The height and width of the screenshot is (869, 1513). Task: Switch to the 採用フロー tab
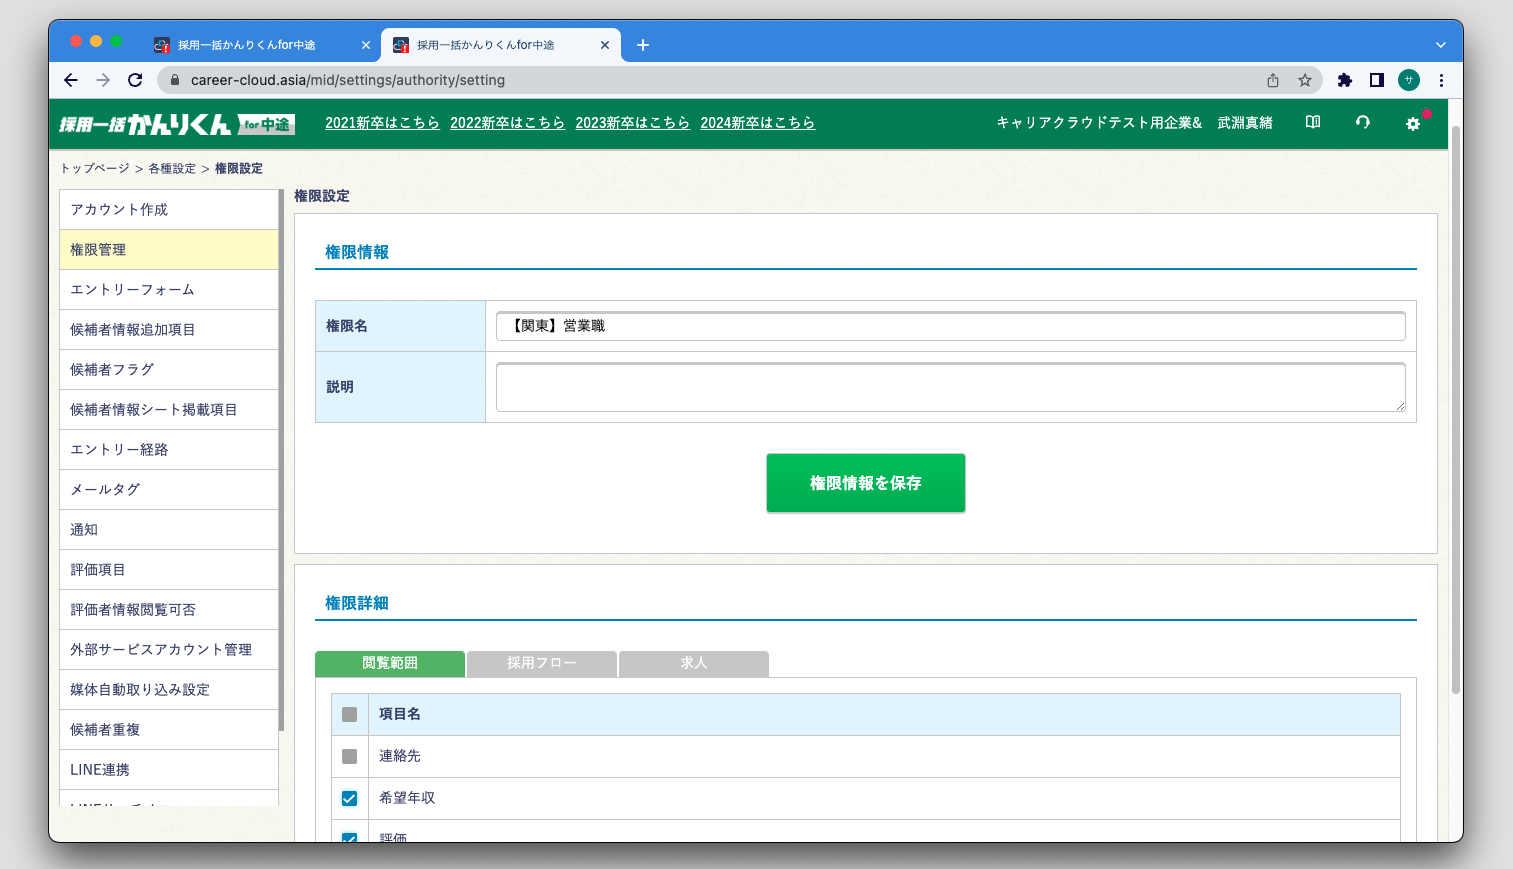tap(542, 663)
